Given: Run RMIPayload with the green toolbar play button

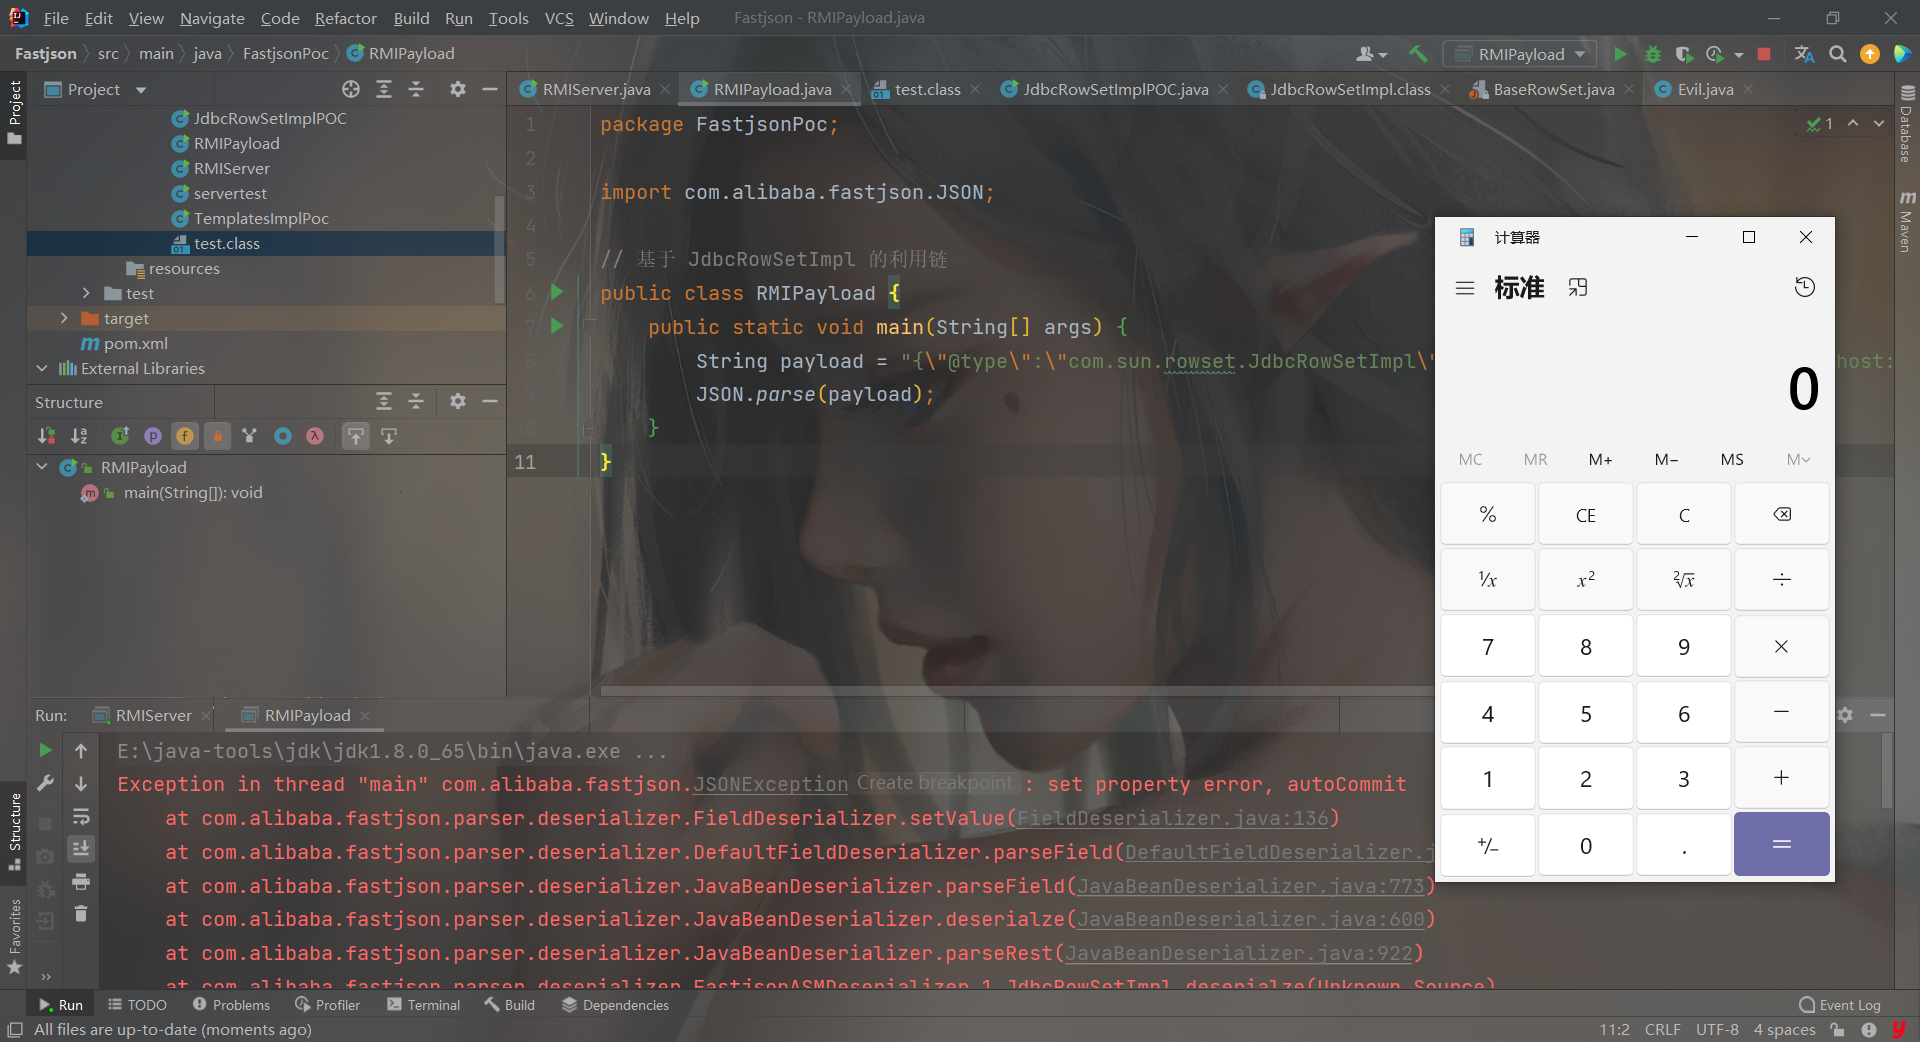Looking at the screenshot, I should tap(1620, 54).
